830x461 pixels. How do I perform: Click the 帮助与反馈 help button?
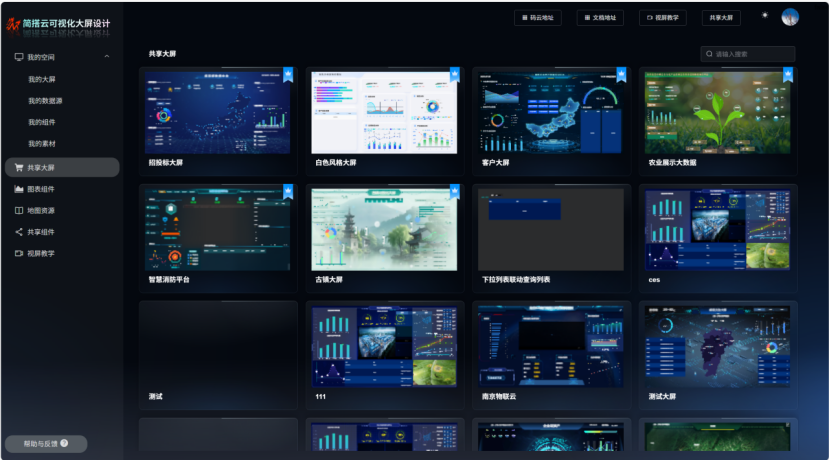(x=46, y=443)
